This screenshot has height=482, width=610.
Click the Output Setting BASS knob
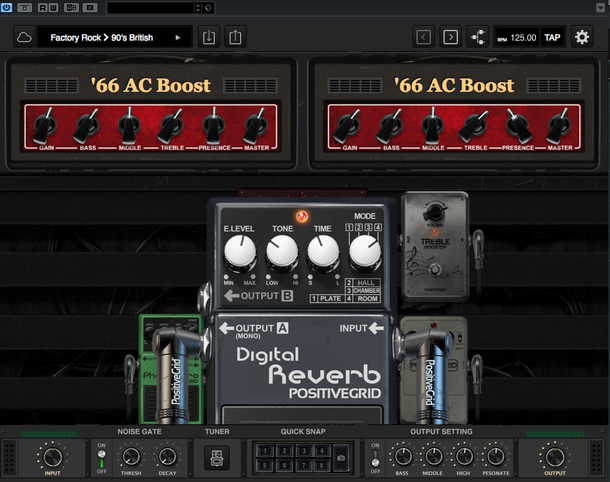click(x=403, y=456)
